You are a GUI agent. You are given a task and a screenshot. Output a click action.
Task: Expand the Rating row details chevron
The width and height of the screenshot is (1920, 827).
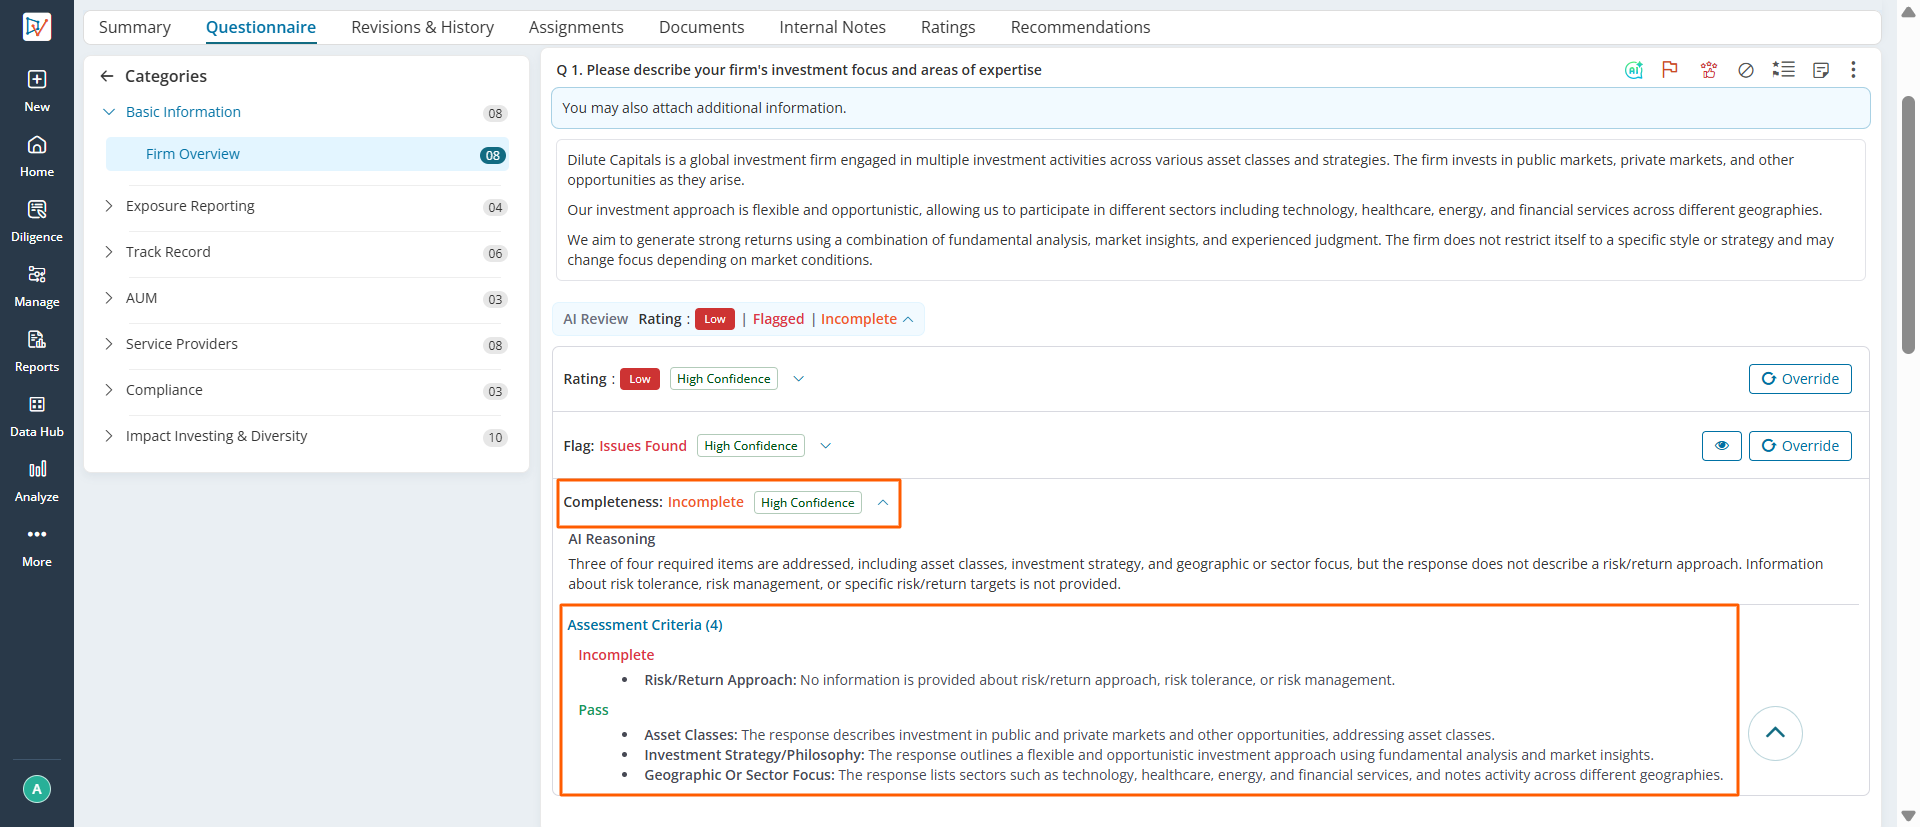(x=798, y=379)
